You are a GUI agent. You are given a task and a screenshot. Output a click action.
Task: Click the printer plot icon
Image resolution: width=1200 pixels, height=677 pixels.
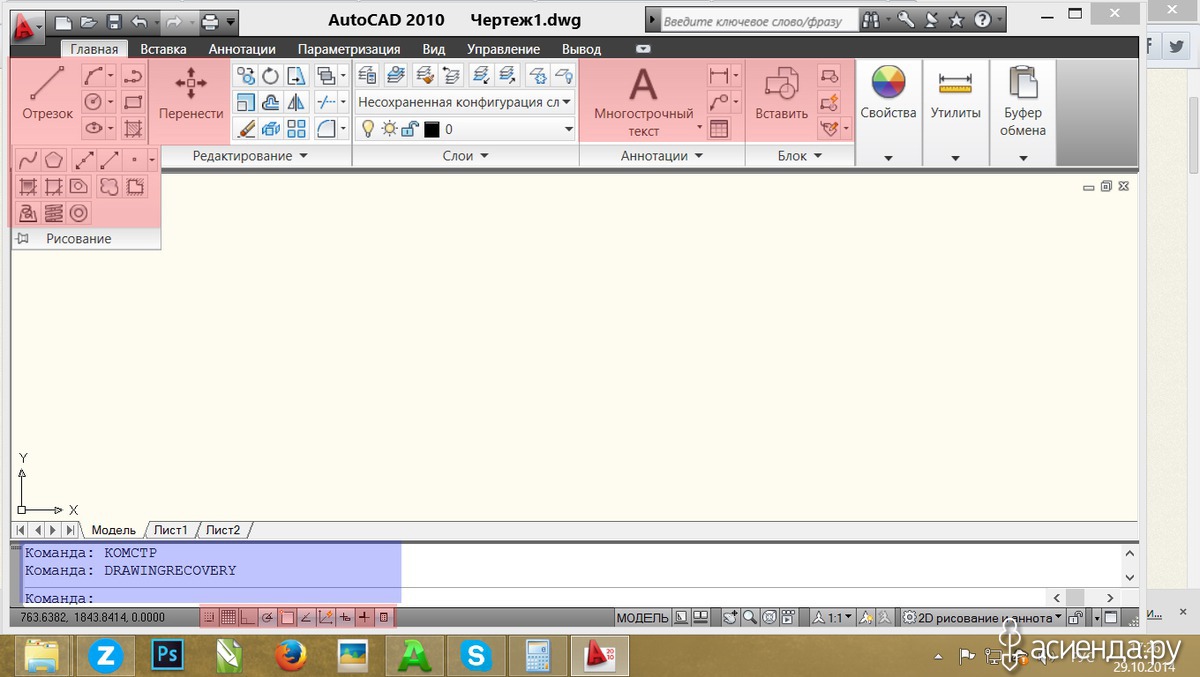click(x=211, y=21)
